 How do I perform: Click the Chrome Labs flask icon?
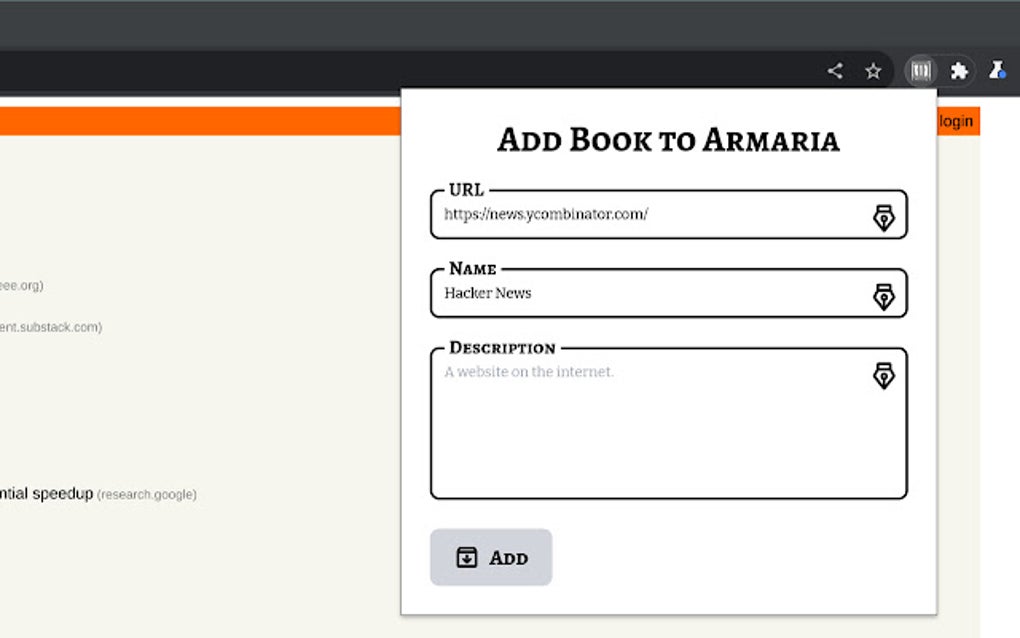click(x=997, y=71)
